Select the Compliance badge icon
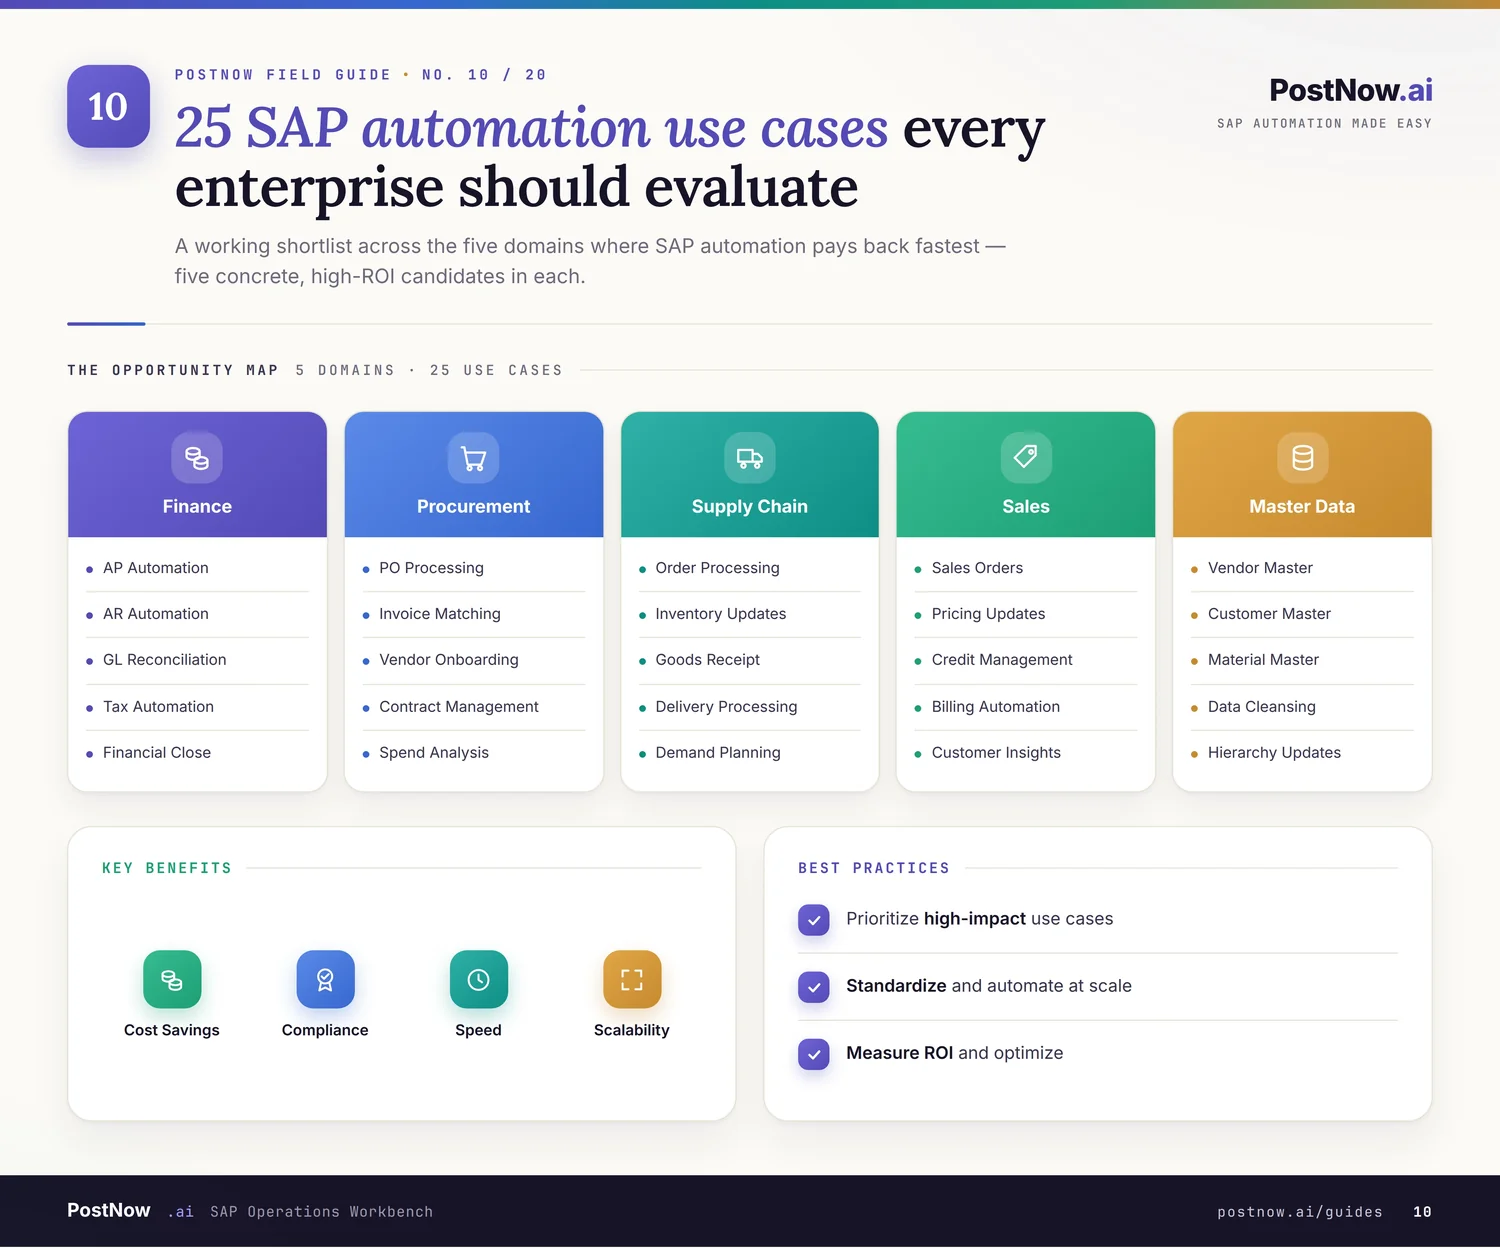Image resolution: width=1500 pixels, height=1248 pixels. point(325,979)
